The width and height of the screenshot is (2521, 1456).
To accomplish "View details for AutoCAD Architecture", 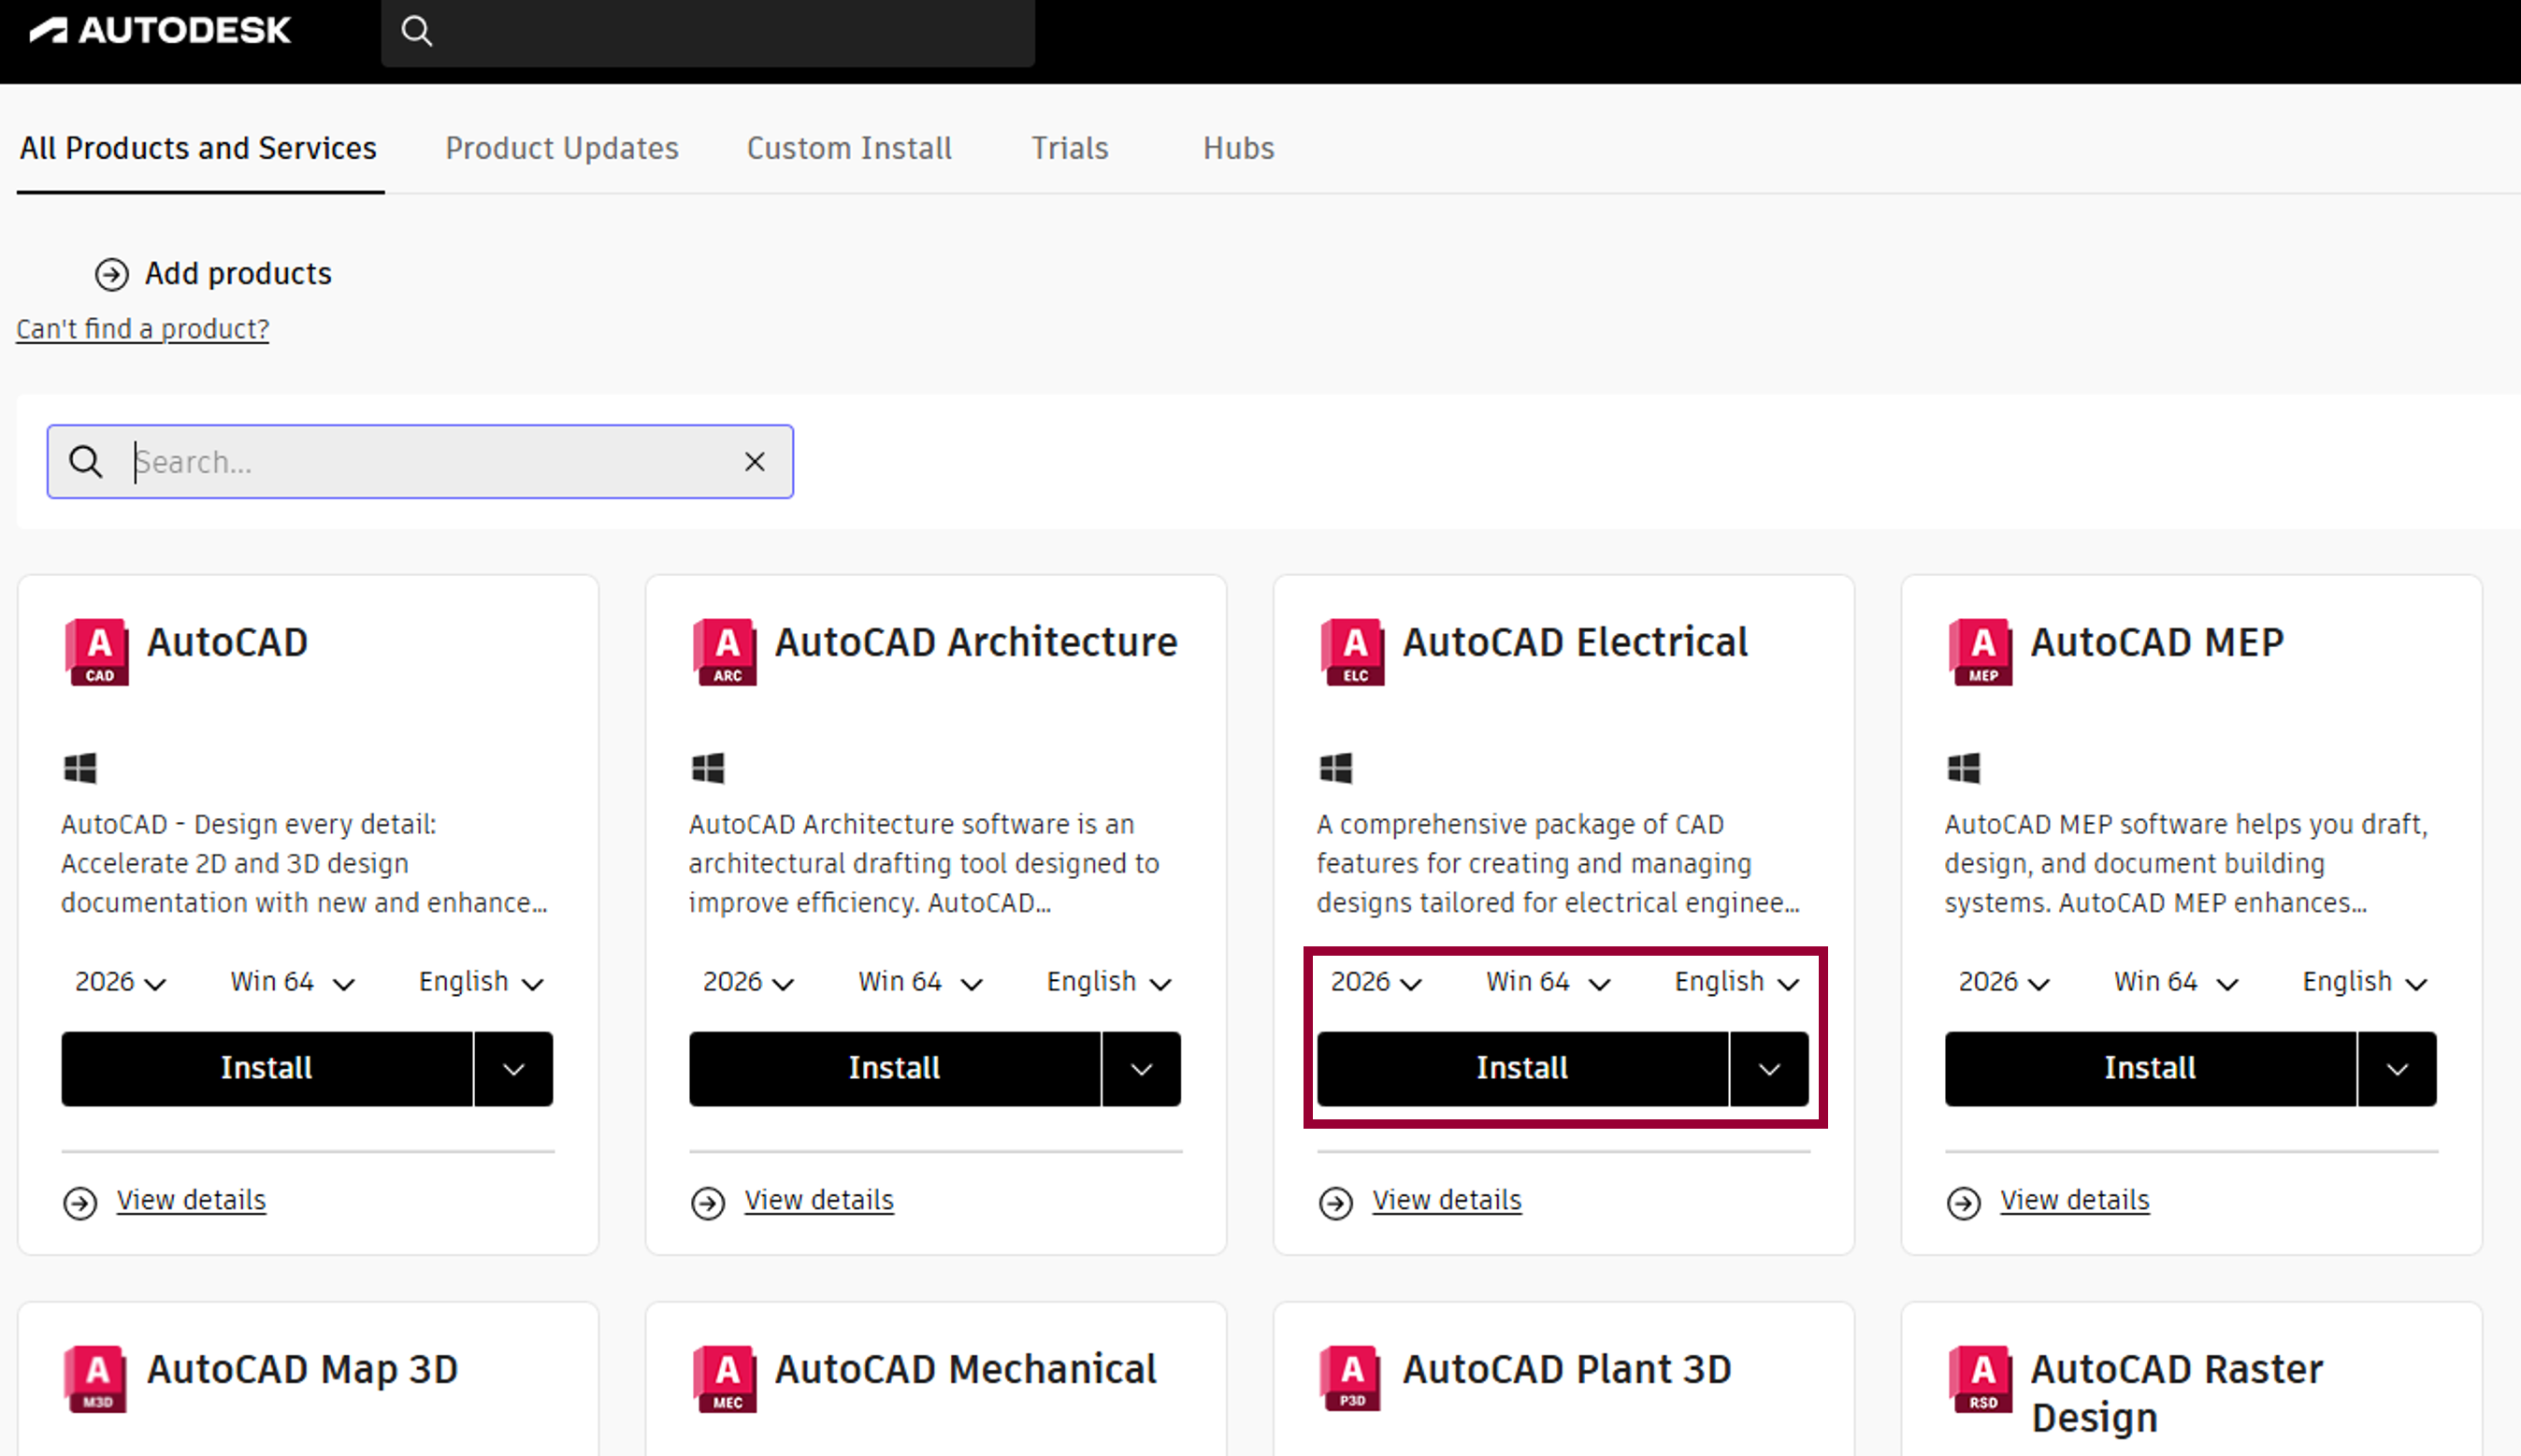I will [x=819, y=1200].
